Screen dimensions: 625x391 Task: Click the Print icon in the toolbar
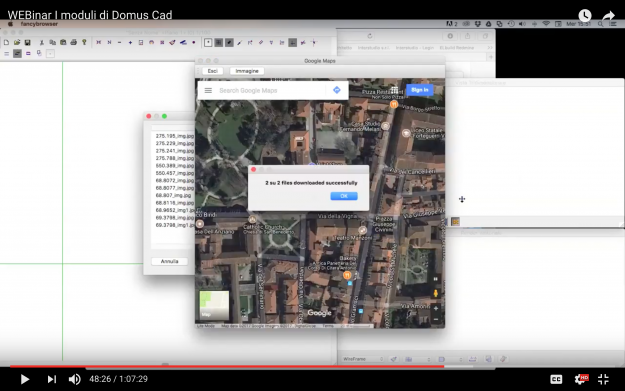pyautogui.click(x=73, y=42)
